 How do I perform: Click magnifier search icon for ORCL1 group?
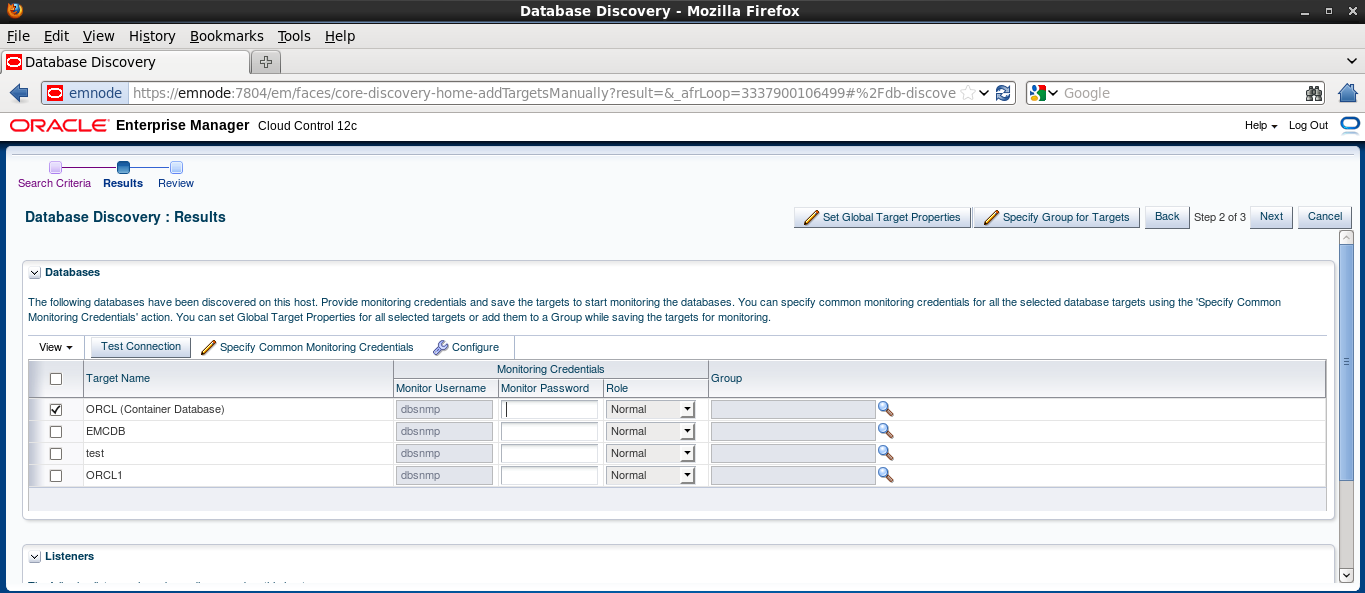885,475
